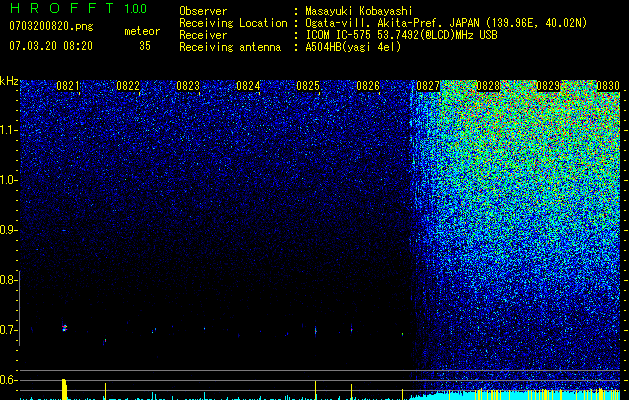
Task: Click the 0828 time marker label
Action: pos(488,86)
